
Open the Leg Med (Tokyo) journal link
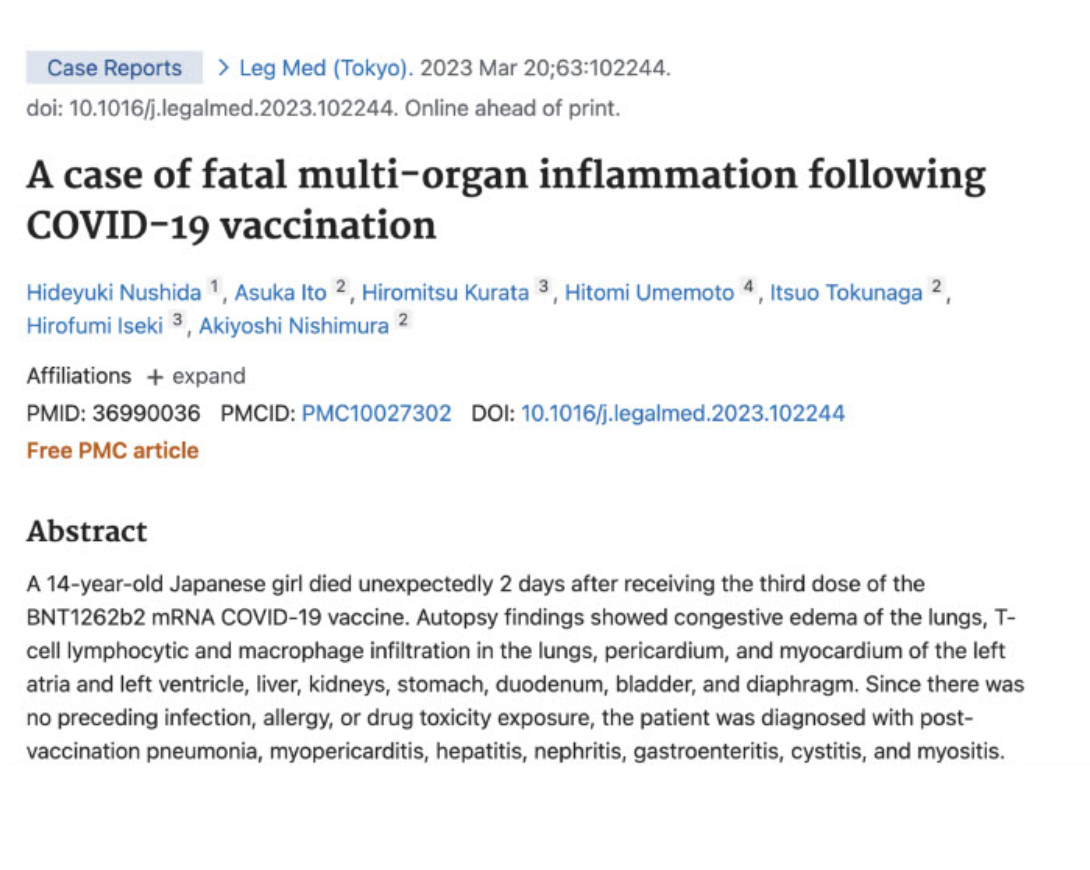point(326,68)
